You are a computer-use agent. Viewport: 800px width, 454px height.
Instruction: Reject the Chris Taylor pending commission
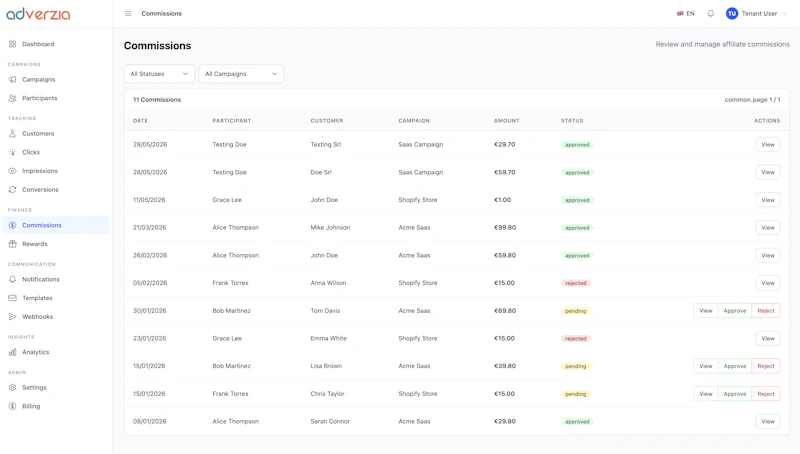[766, 394]
